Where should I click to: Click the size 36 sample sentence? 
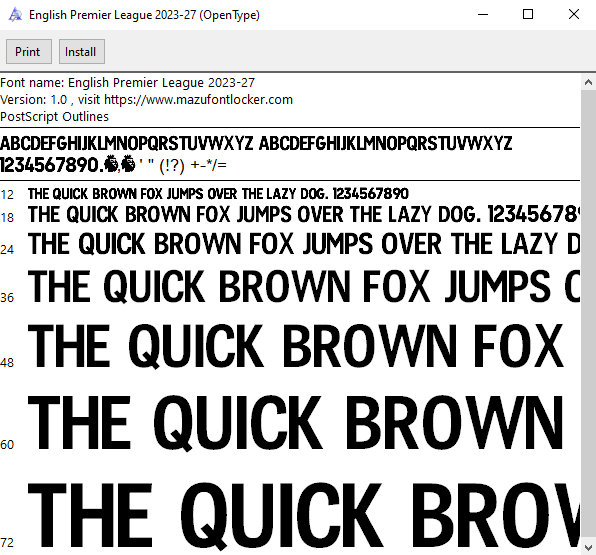pyautogui.click(x=304, y=287)
